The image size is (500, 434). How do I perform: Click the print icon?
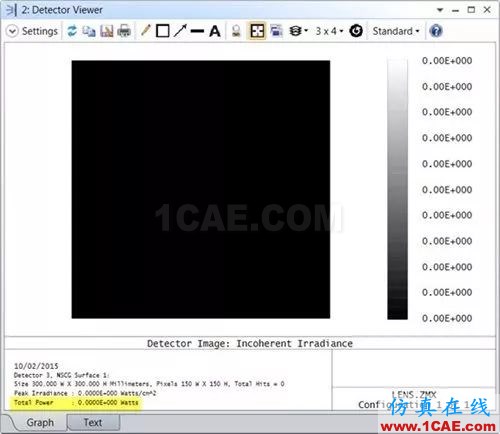click(x=124, y=31)
